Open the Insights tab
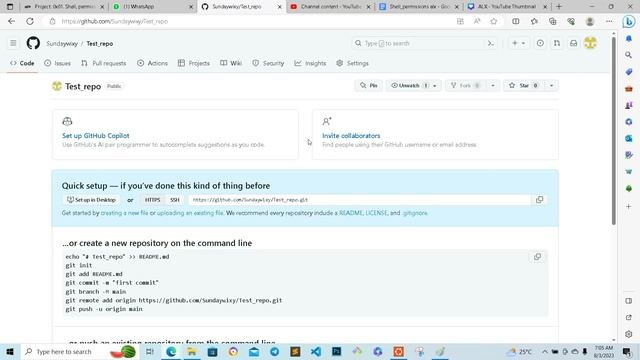The height and width of the screenshot is (360, 640). click(310, 63)
